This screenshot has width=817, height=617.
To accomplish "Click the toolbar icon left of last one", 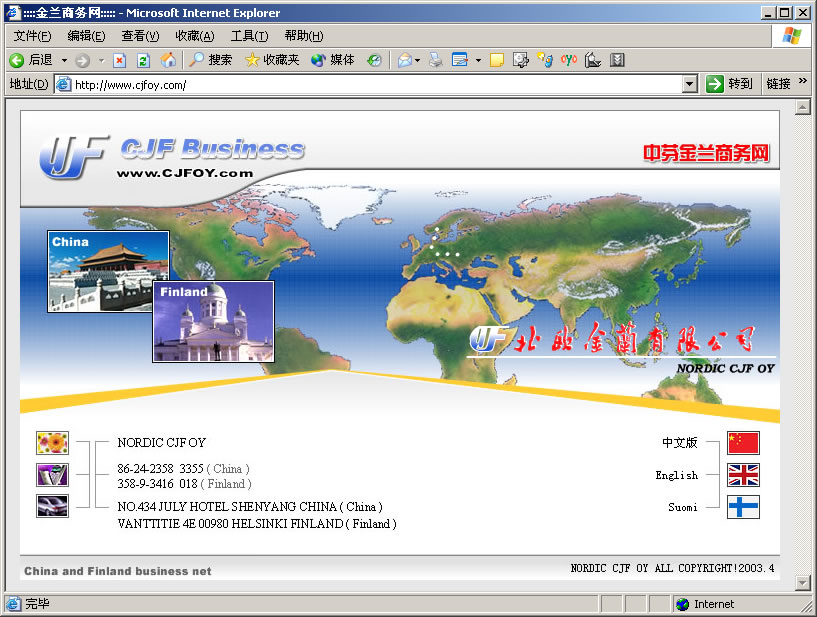I will tap(592, 60).
